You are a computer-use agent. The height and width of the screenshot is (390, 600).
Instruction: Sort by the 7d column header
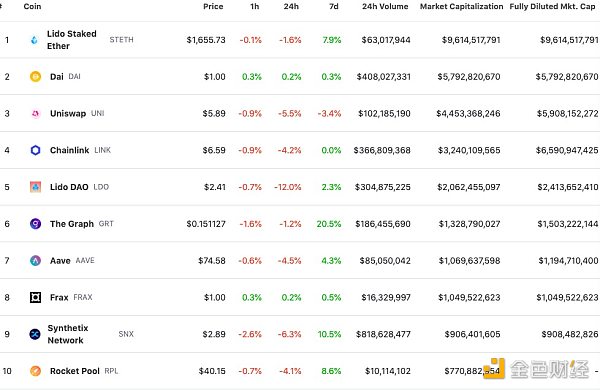pos(334,7)
